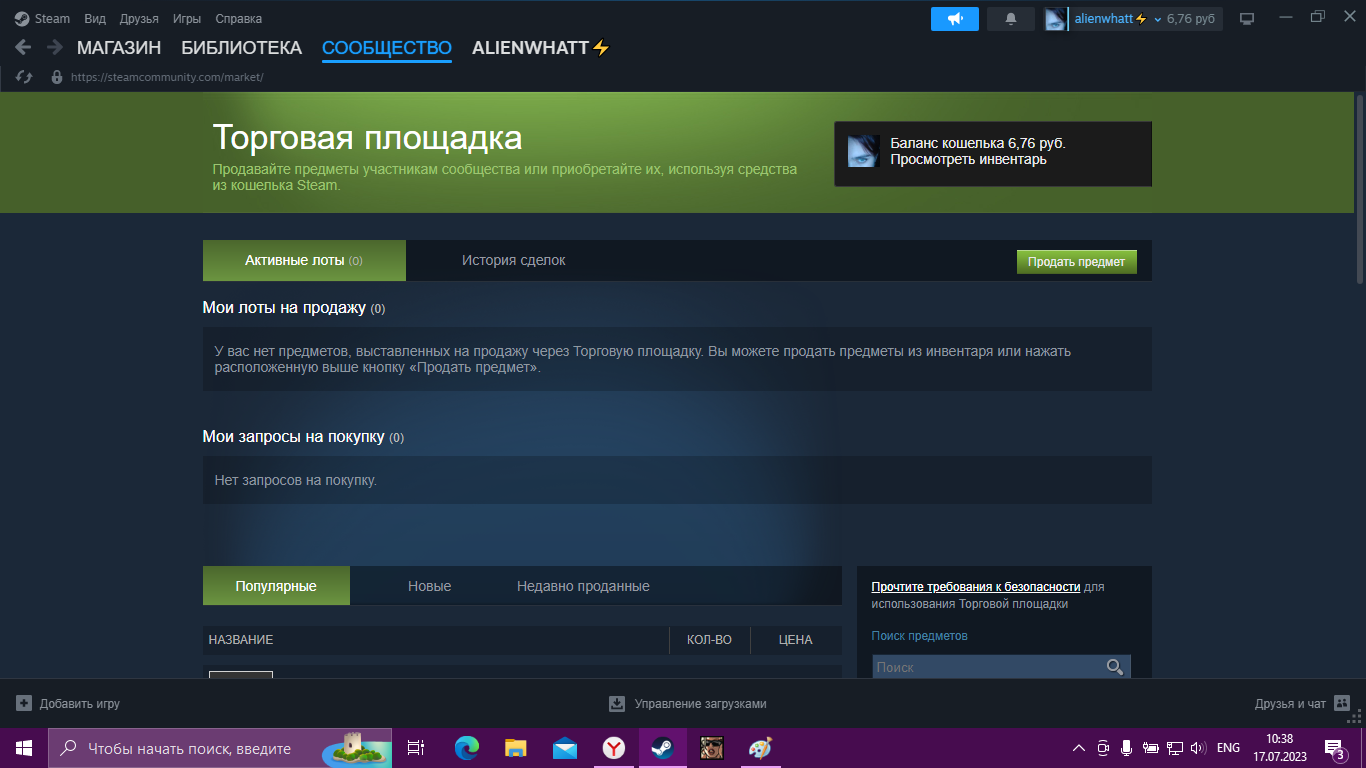This screenshot has width=1366, height=768.
Task: Open the Paint palette icon on the taskbar
Action: (x=761, y=748)
